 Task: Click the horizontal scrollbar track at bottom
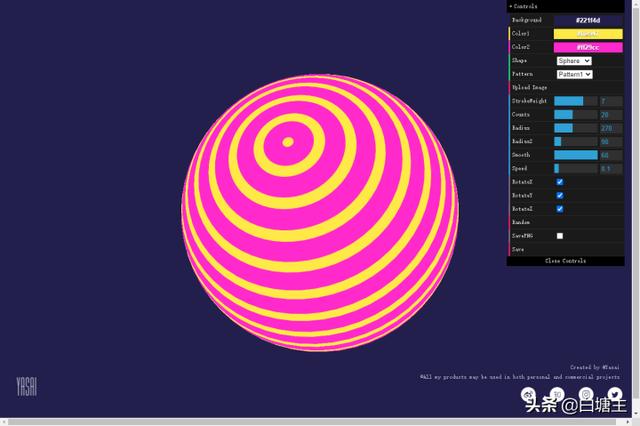[x=316, y=422]
